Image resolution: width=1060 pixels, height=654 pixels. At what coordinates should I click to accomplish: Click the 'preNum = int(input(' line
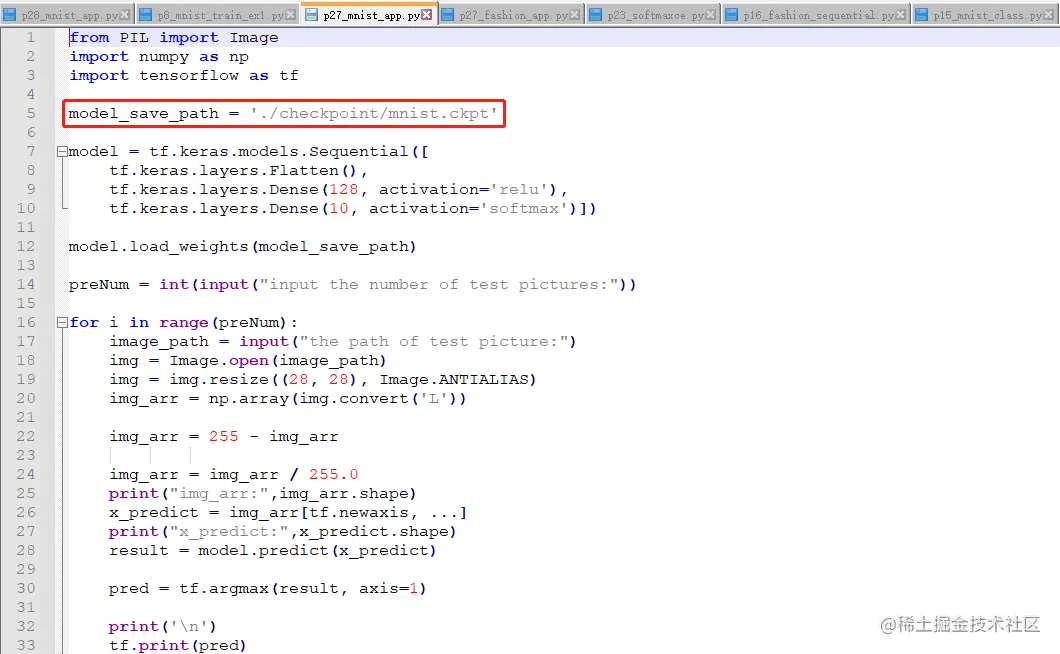click(352, 285)
